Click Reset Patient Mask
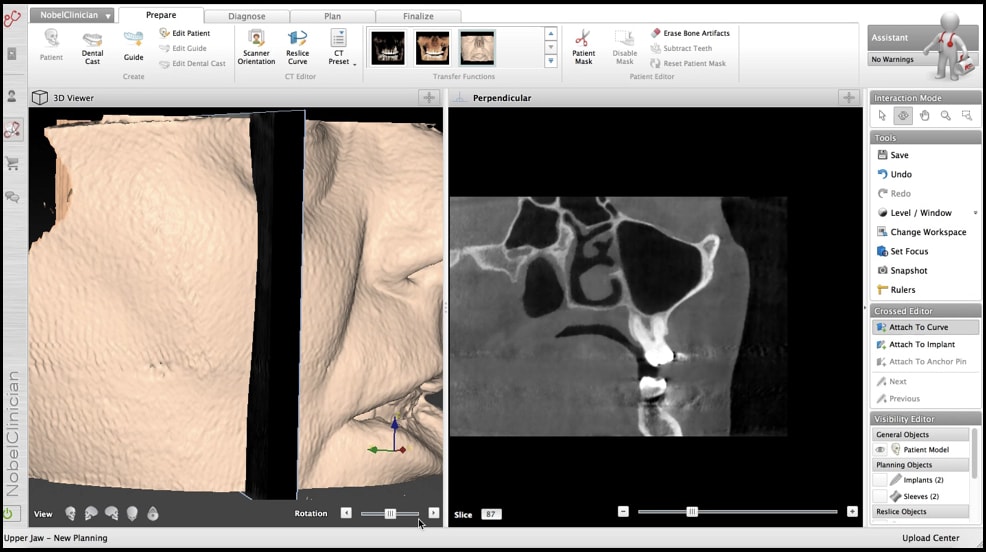This screenshot has height=552, width=986. pos(688,63)
